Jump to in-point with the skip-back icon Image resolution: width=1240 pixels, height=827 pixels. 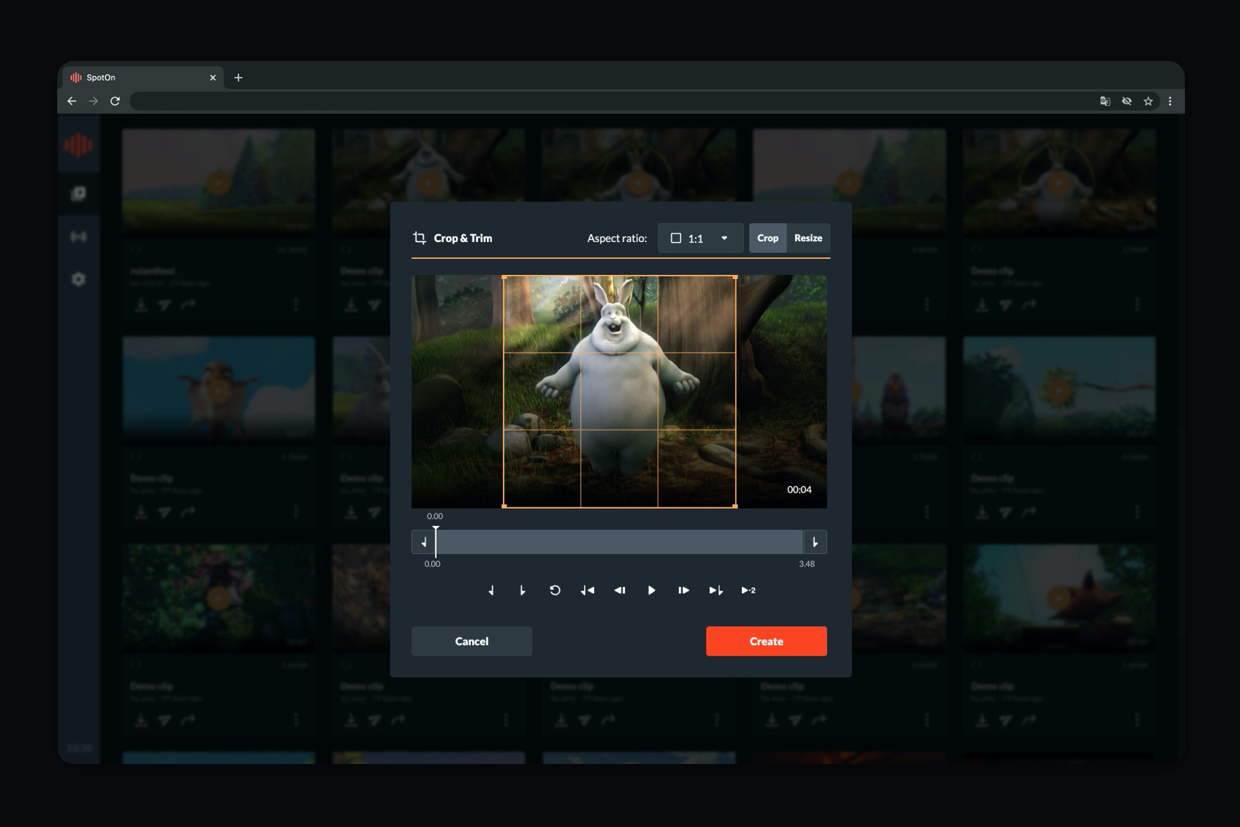click(587, 591)
